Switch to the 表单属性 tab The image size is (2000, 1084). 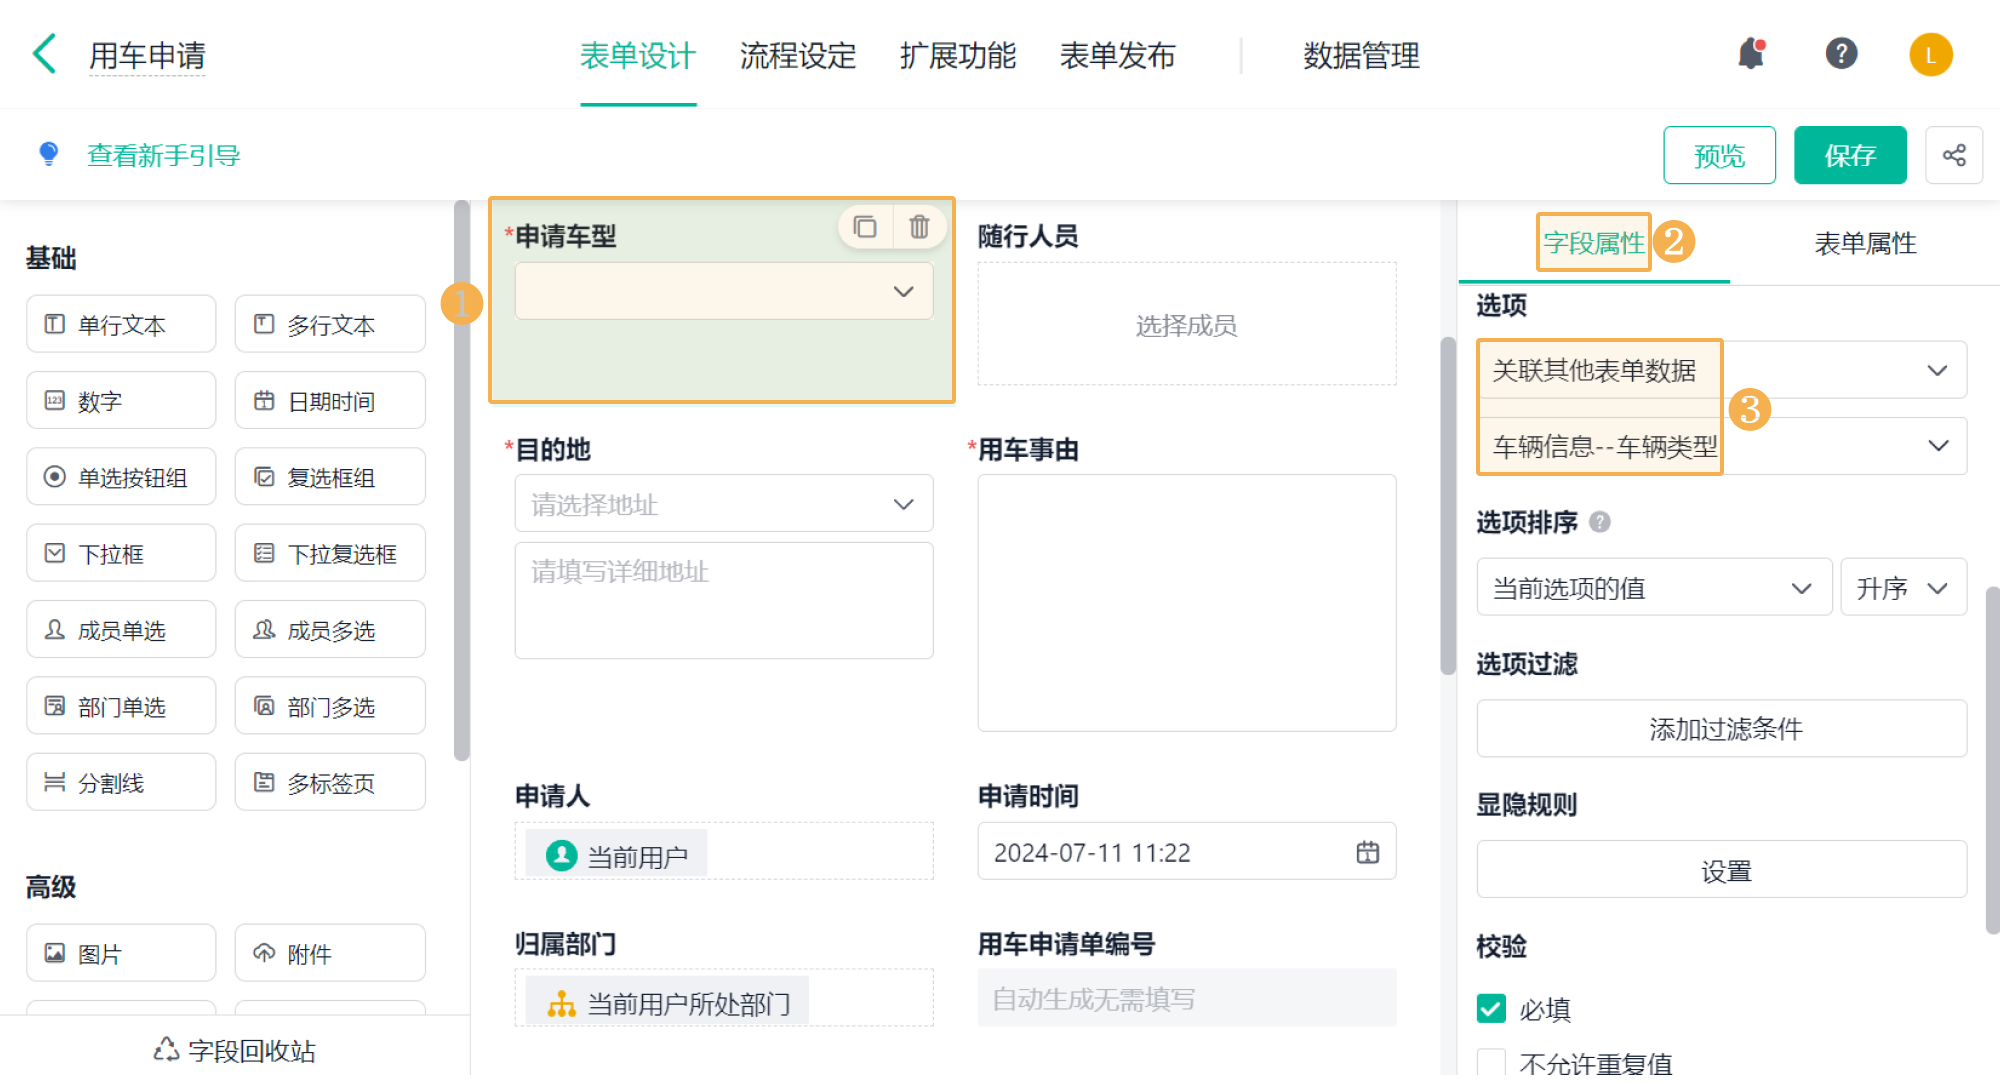[x=1865, y=243]
